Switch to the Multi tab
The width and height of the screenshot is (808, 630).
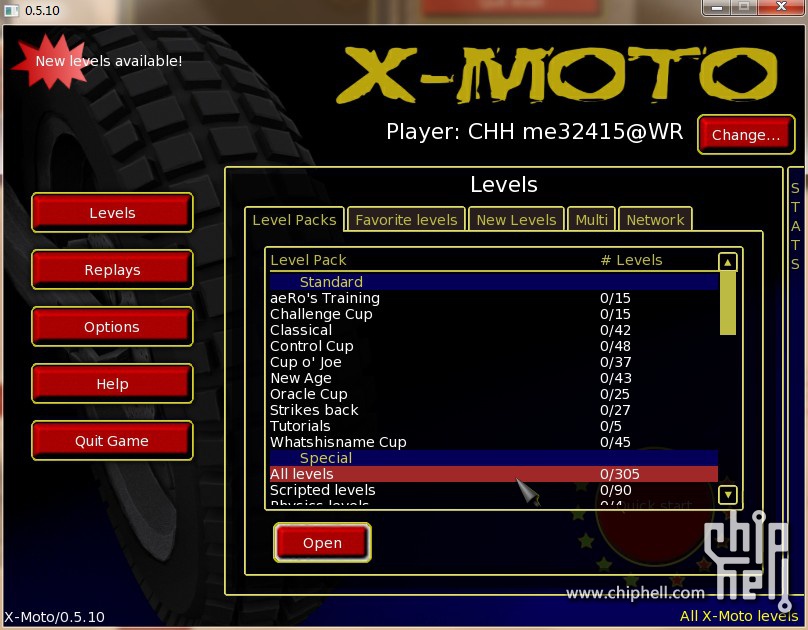592,220
